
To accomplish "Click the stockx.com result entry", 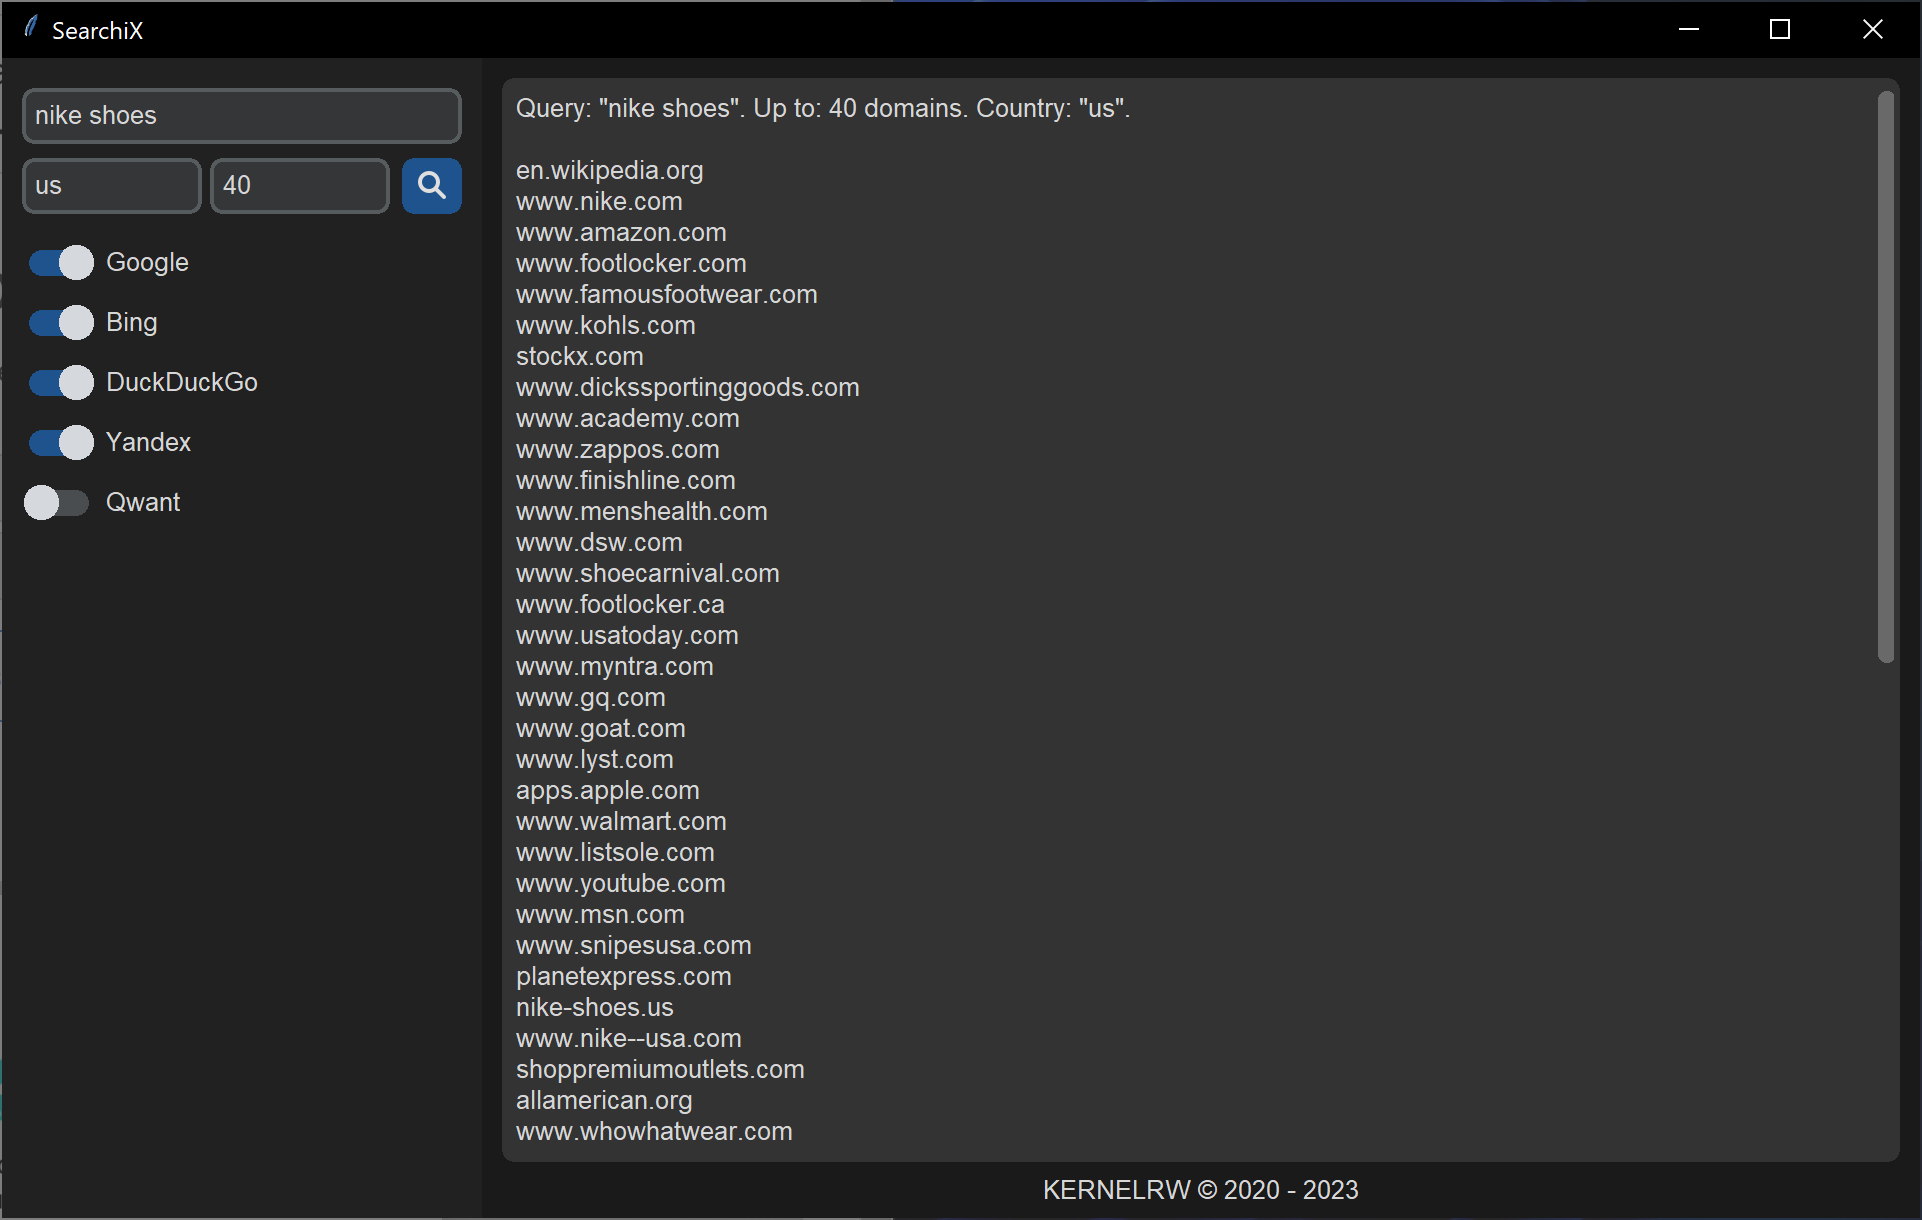I will tap(579, 357).
